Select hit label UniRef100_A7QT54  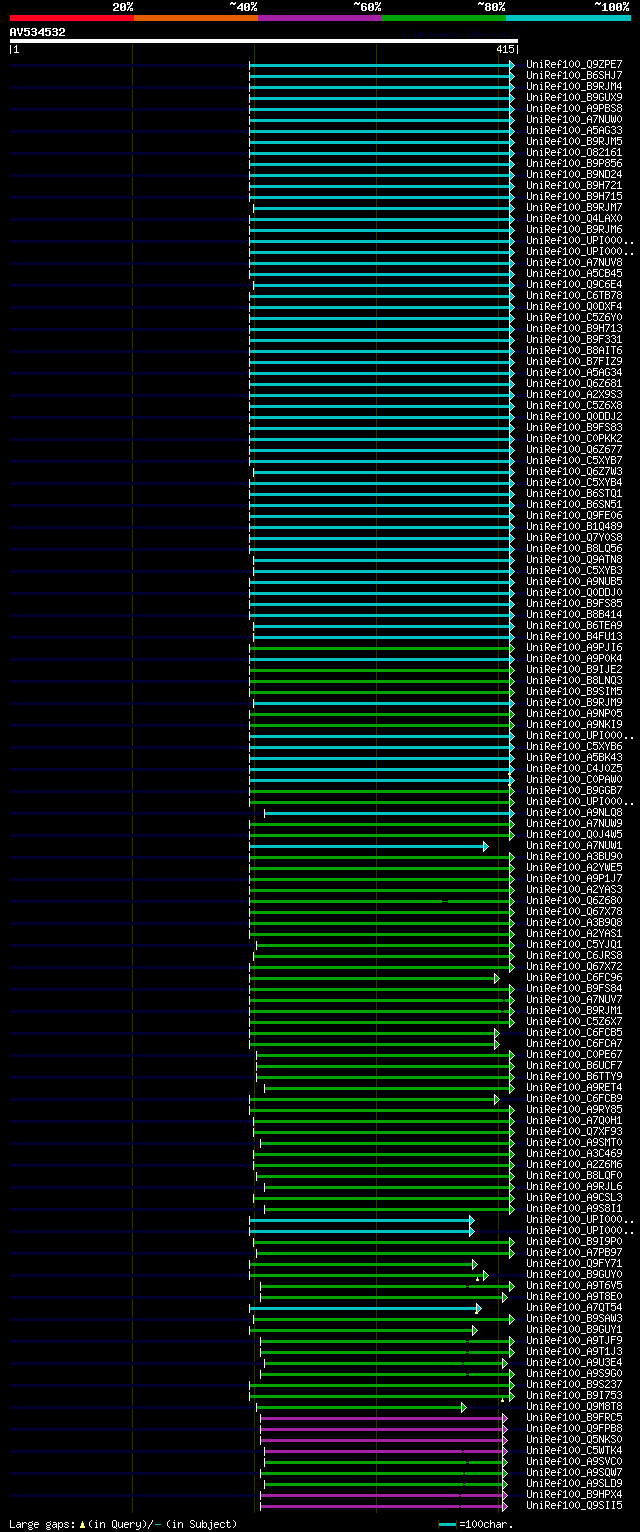point(574,1307)
